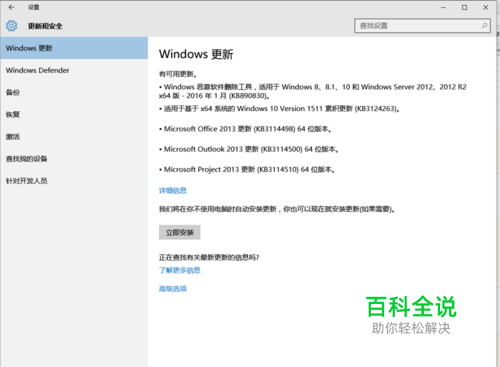The height and width of the screenshot is (367, 500).
Task: Click the 更新和安全 header title
Action: pyautogui.click(x=45, y=26)
